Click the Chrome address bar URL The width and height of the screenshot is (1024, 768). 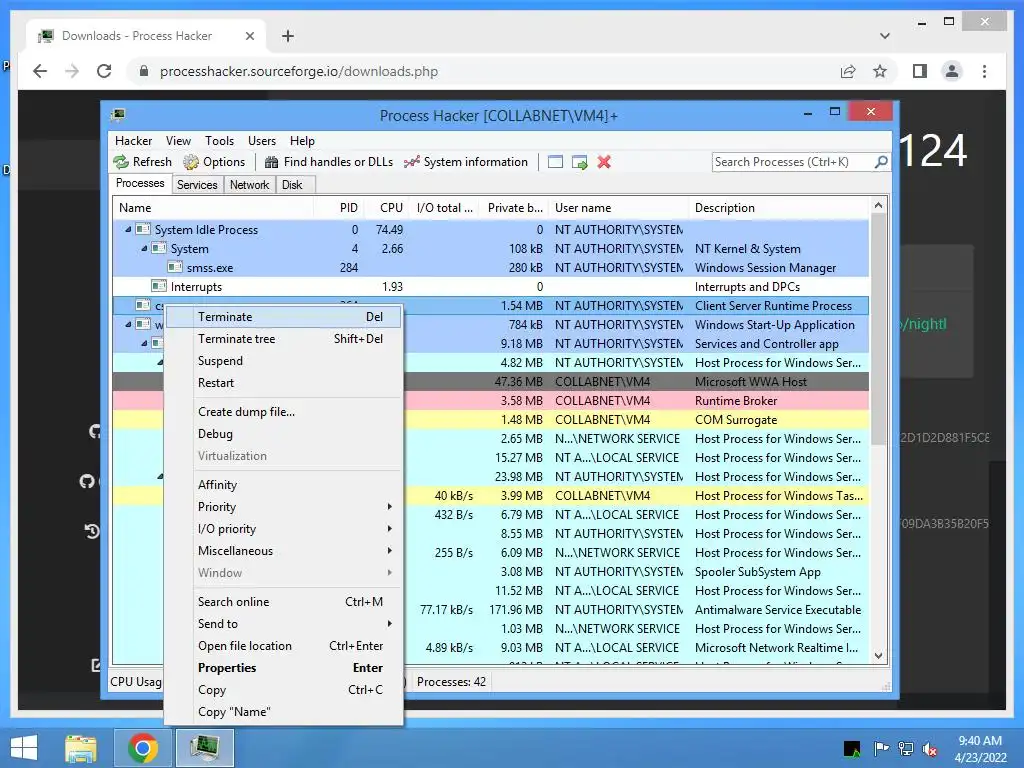click(x=298, y=71)
